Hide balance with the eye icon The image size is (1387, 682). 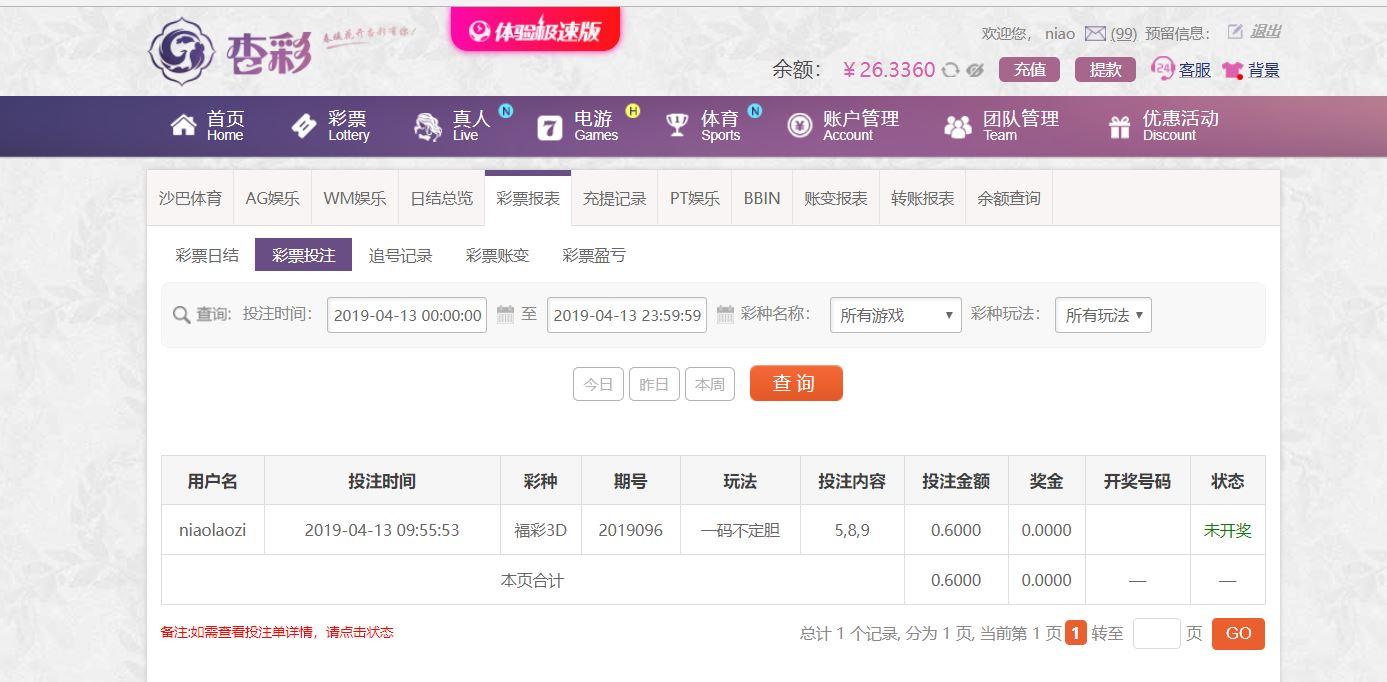(x=975, y=70)
